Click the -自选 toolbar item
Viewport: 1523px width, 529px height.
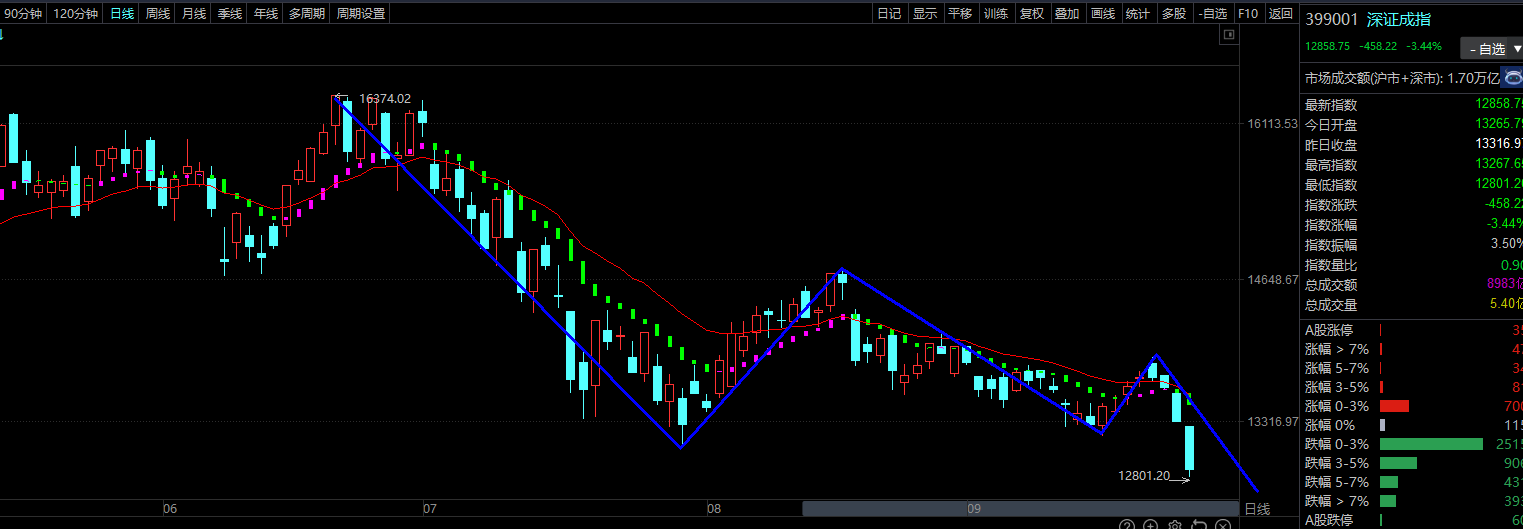pyautogui.click(x=1212, y=13)
